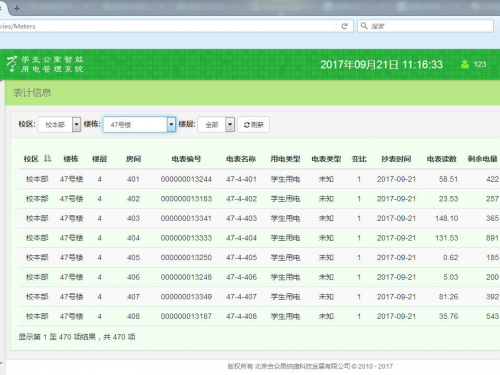Click the browser search input field
This screenshot has width=500, height=375.
(x=426, y=26)
